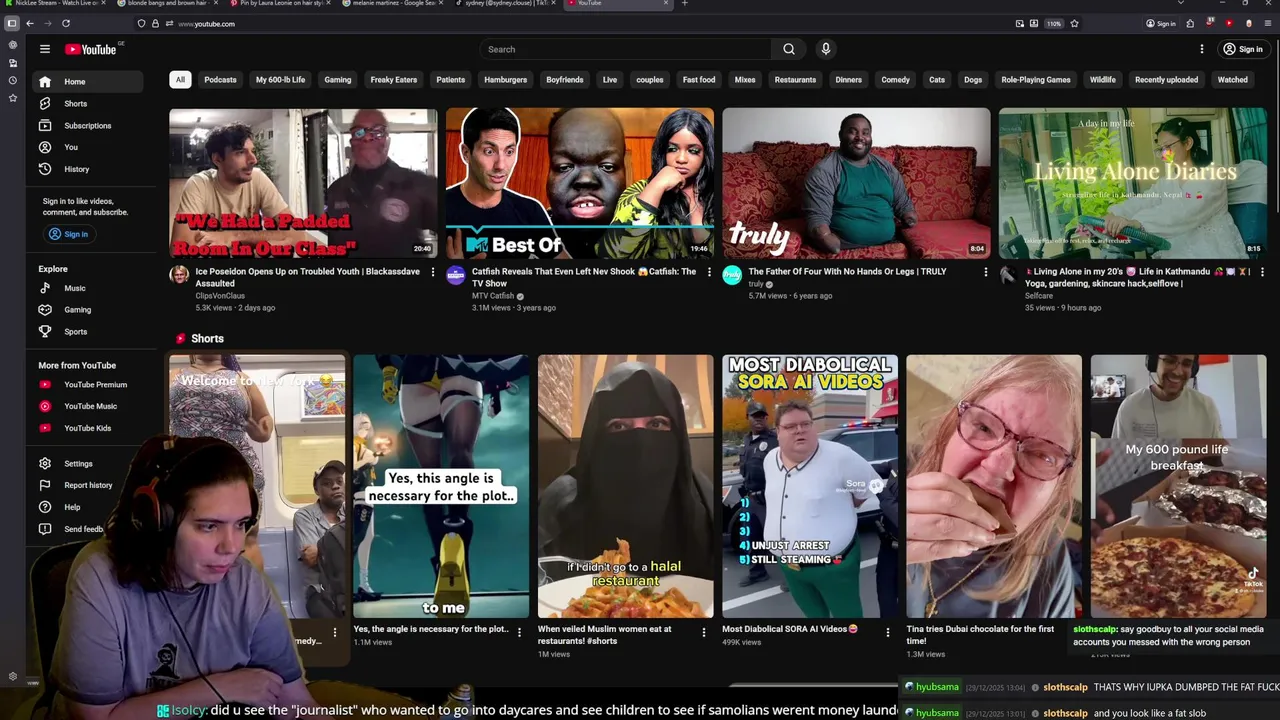1280x720 pixels.
Task: Play the Tina Dubai chocolate short
Action: (994, 486)
